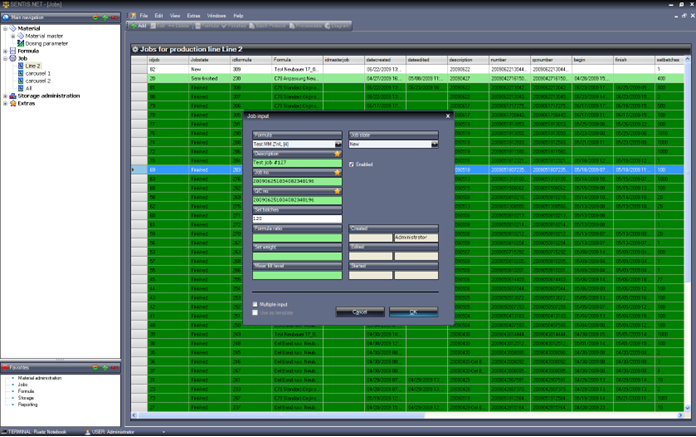Click the Add button in the toolbar
This screenshot has width=696, height=437.
click(138, 27)
